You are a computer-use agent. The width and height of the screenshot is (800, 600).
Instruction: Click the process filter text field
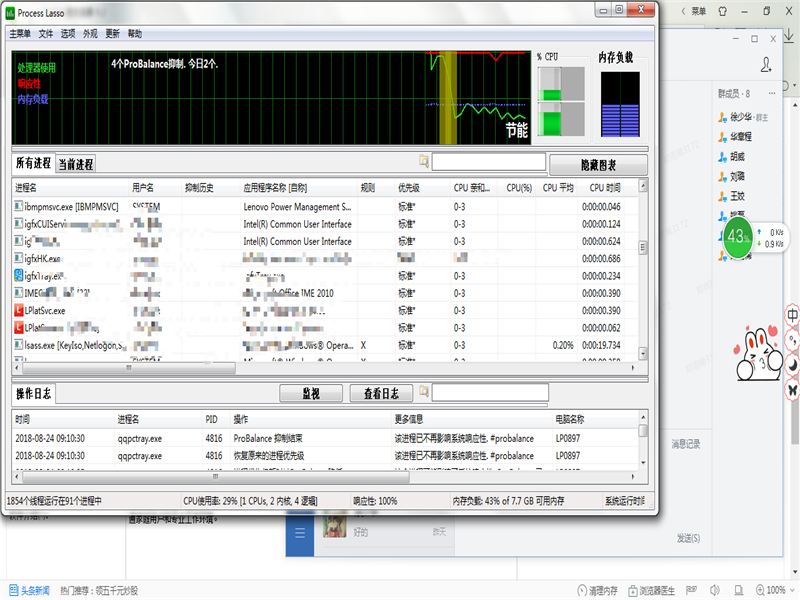coord(488,162)
